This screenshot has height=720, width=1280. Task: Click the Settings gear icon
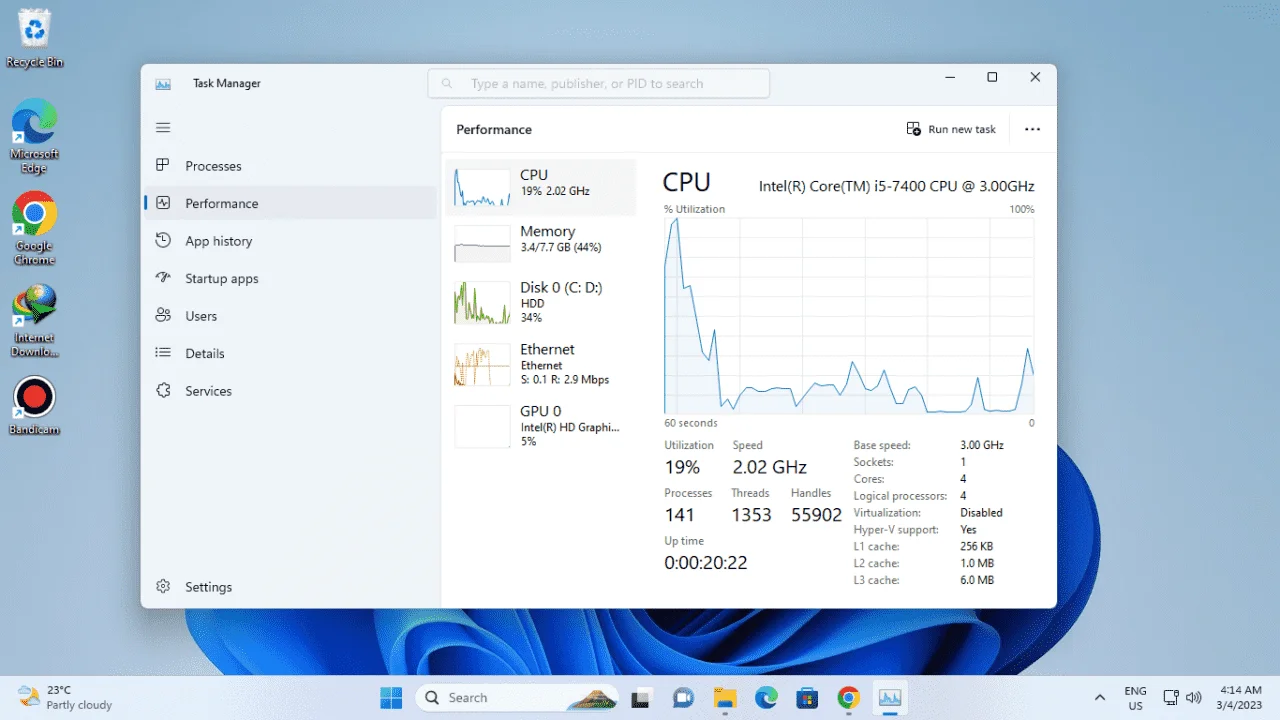point(163,587)
